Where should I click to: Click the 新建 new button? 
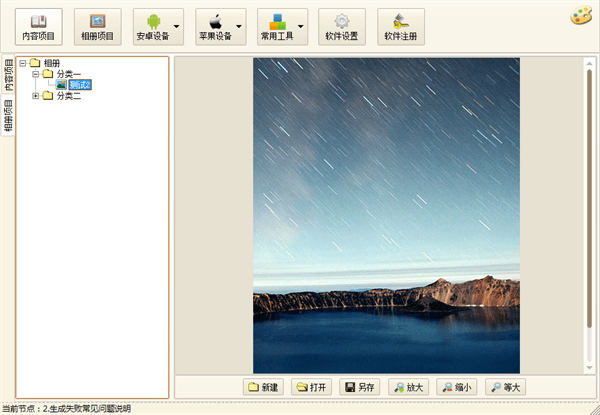[263, 387]
